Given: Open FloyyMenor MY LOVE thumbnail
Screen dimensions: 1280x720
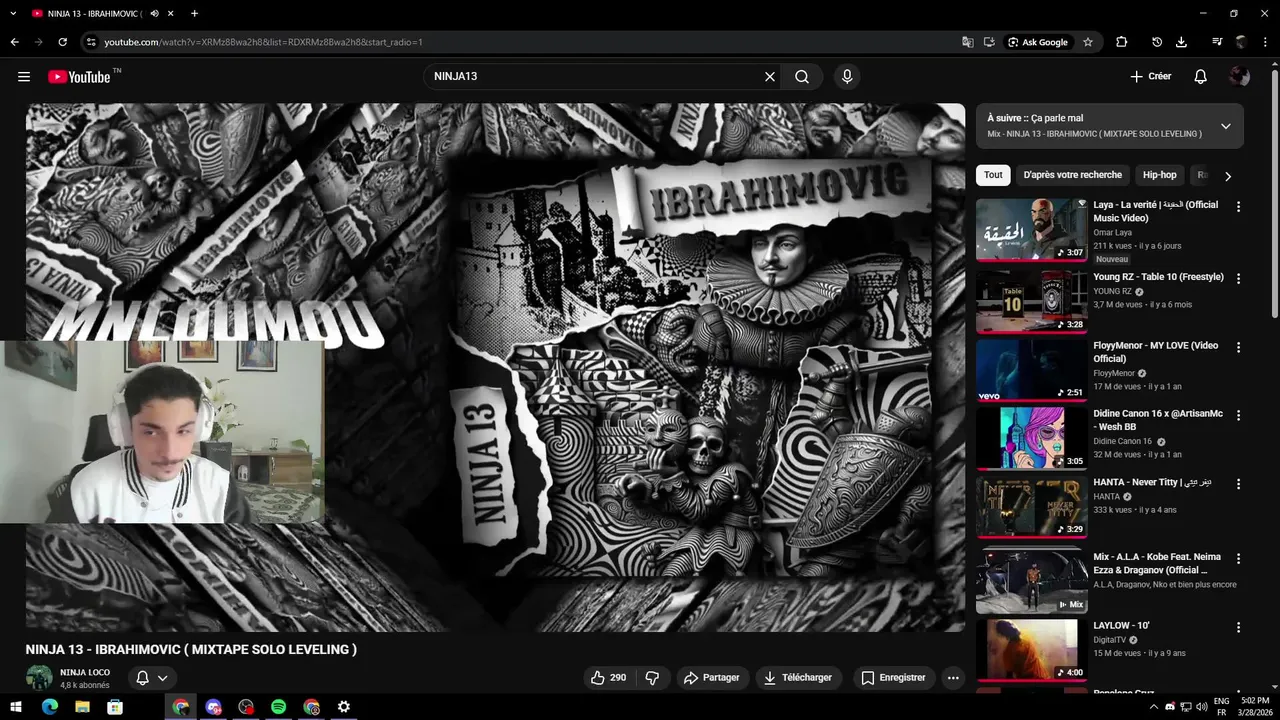Looking at the screenshot, I should tap(1031, 370).
